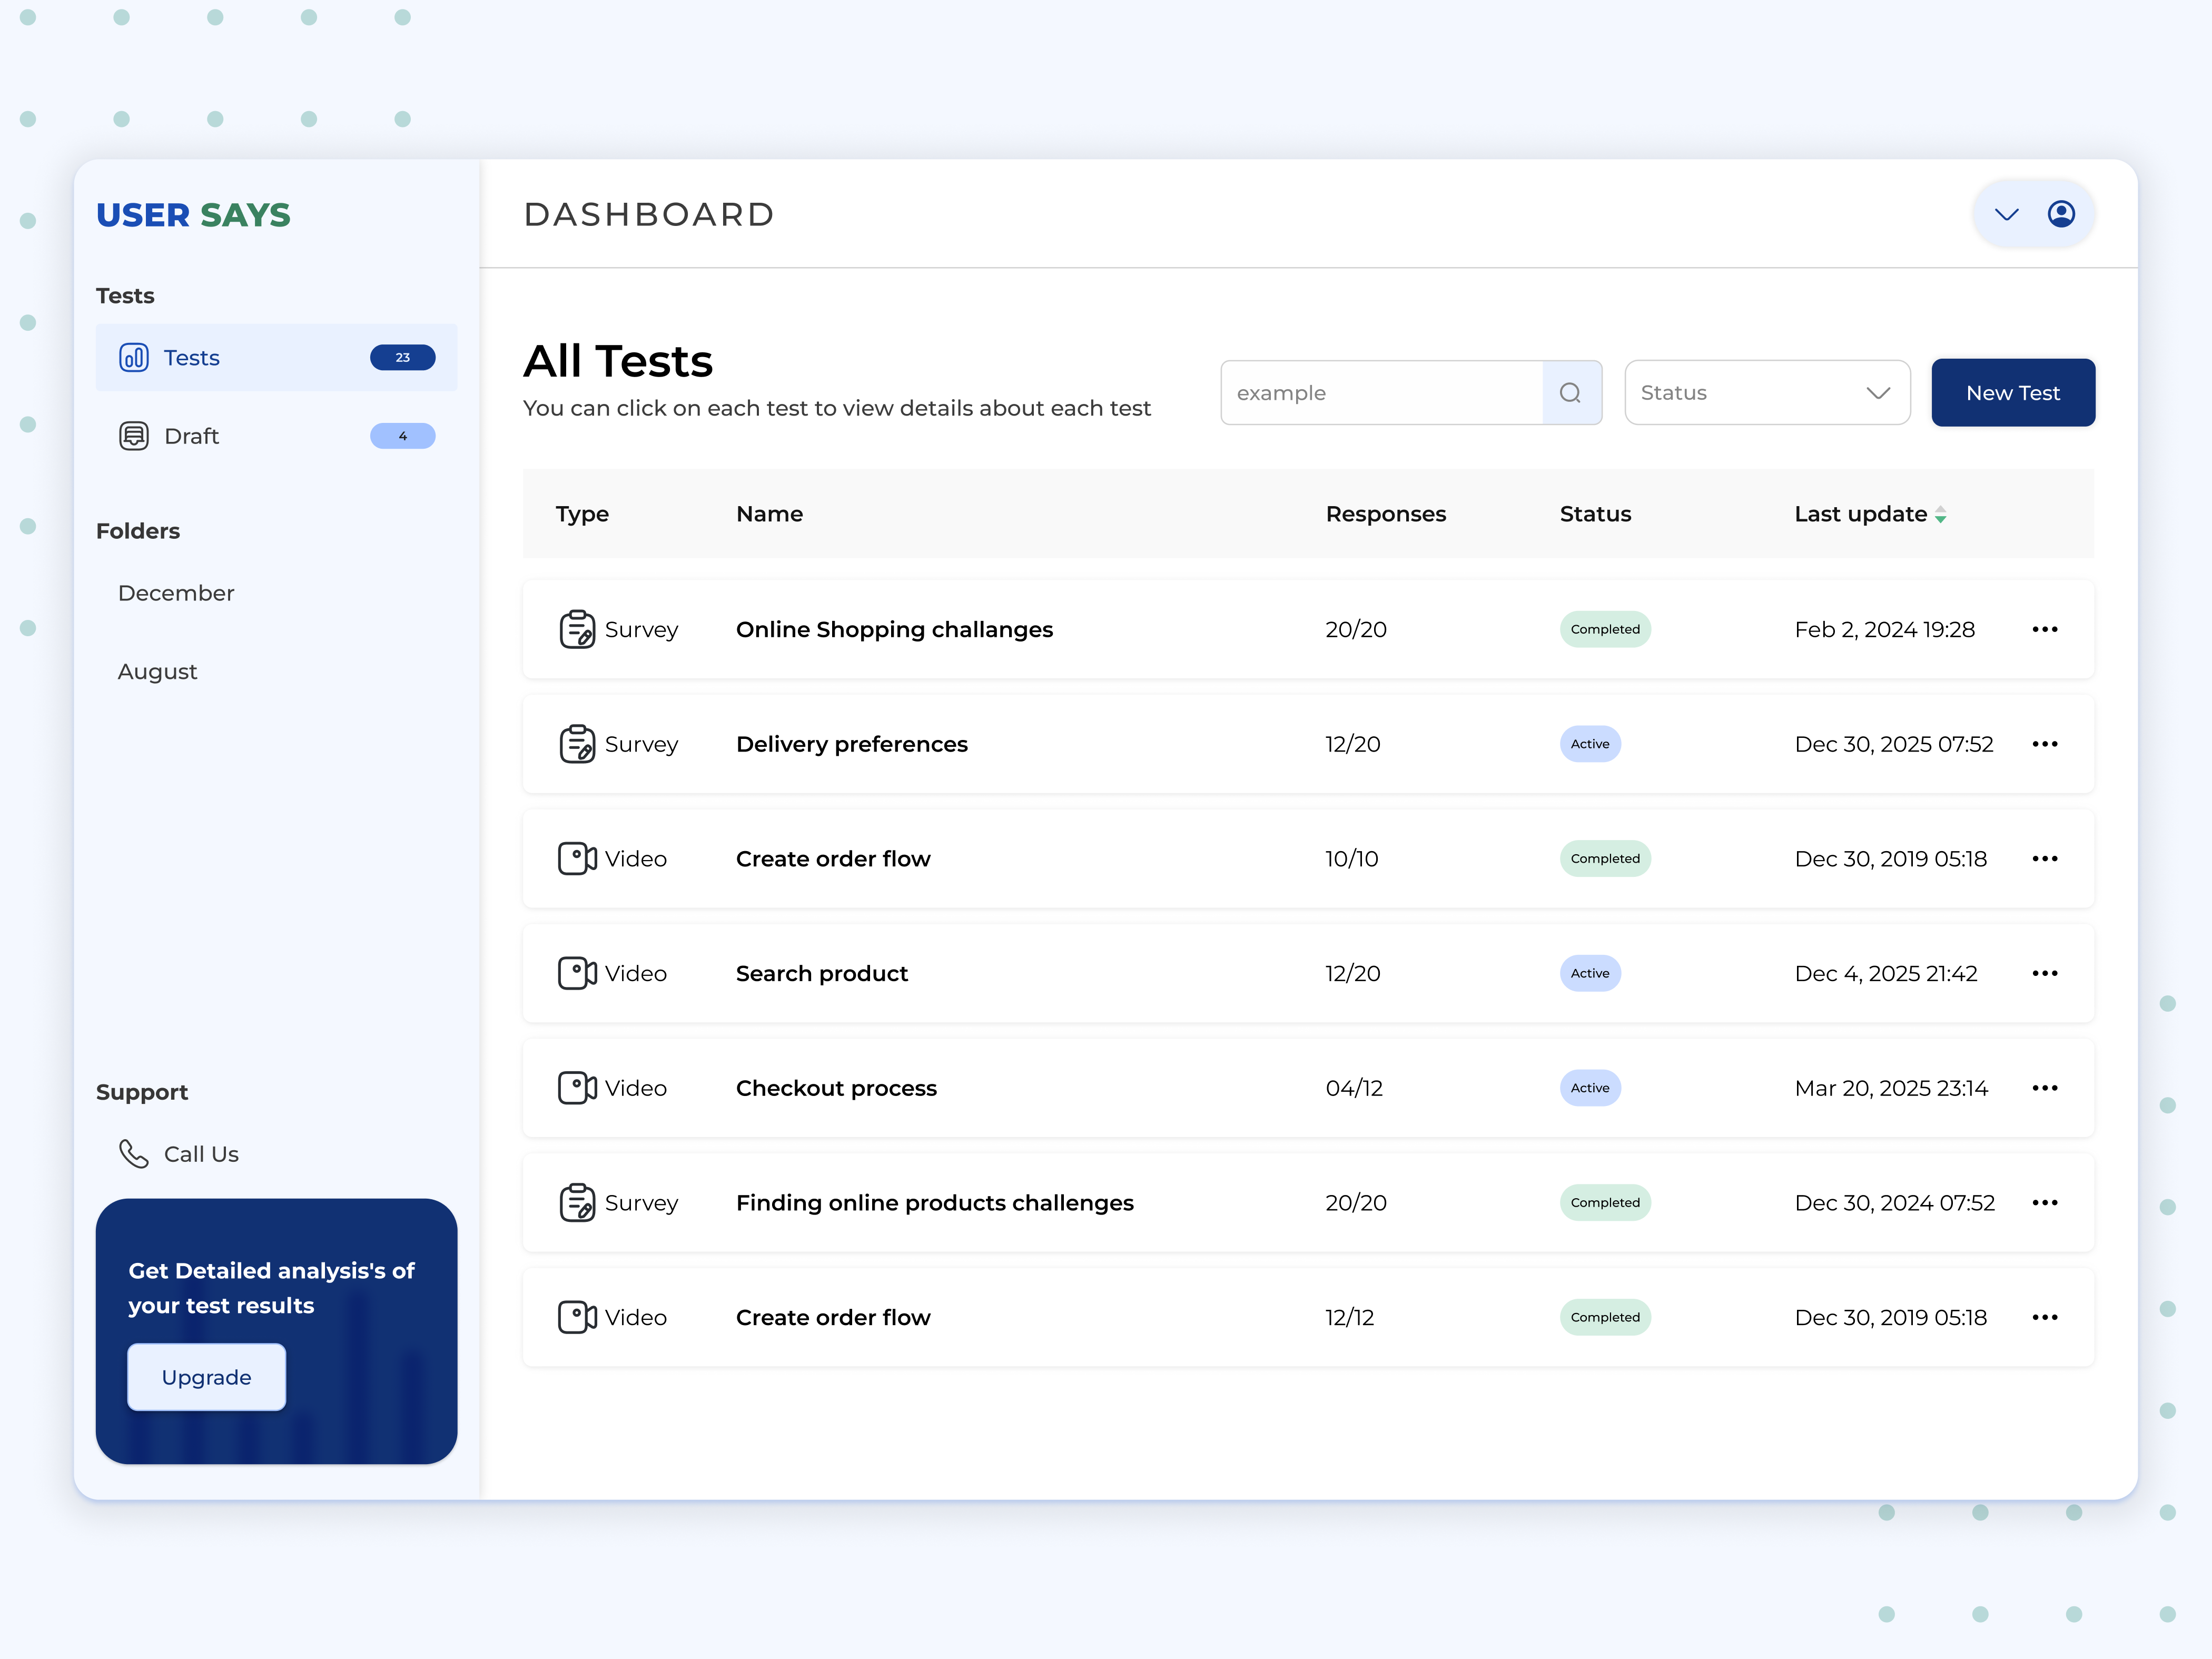Click the New Test button

click(2012, 392)
